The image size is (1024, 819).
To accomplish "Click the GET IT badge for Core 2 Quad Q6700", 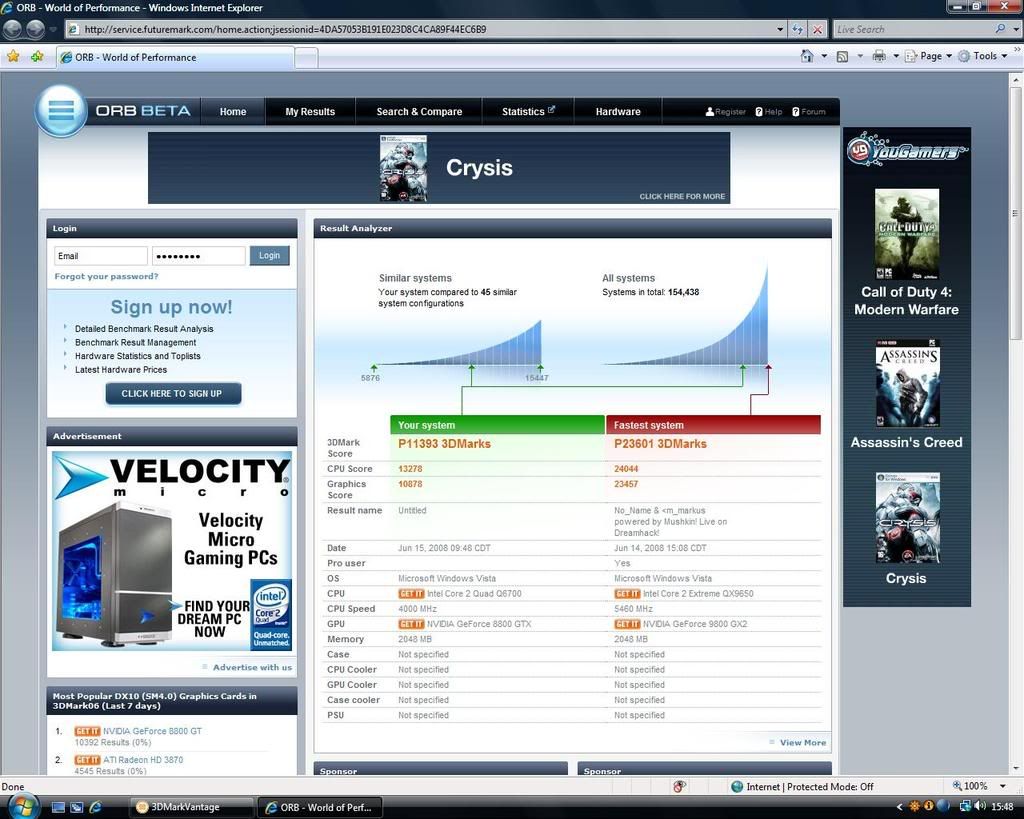I will pos(411,594).
